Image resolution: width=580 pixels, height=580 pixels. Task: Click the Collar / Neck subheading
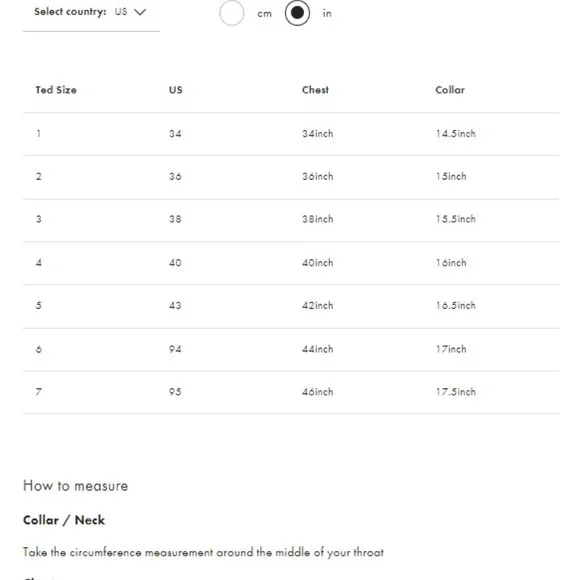[x=64, y=520]
